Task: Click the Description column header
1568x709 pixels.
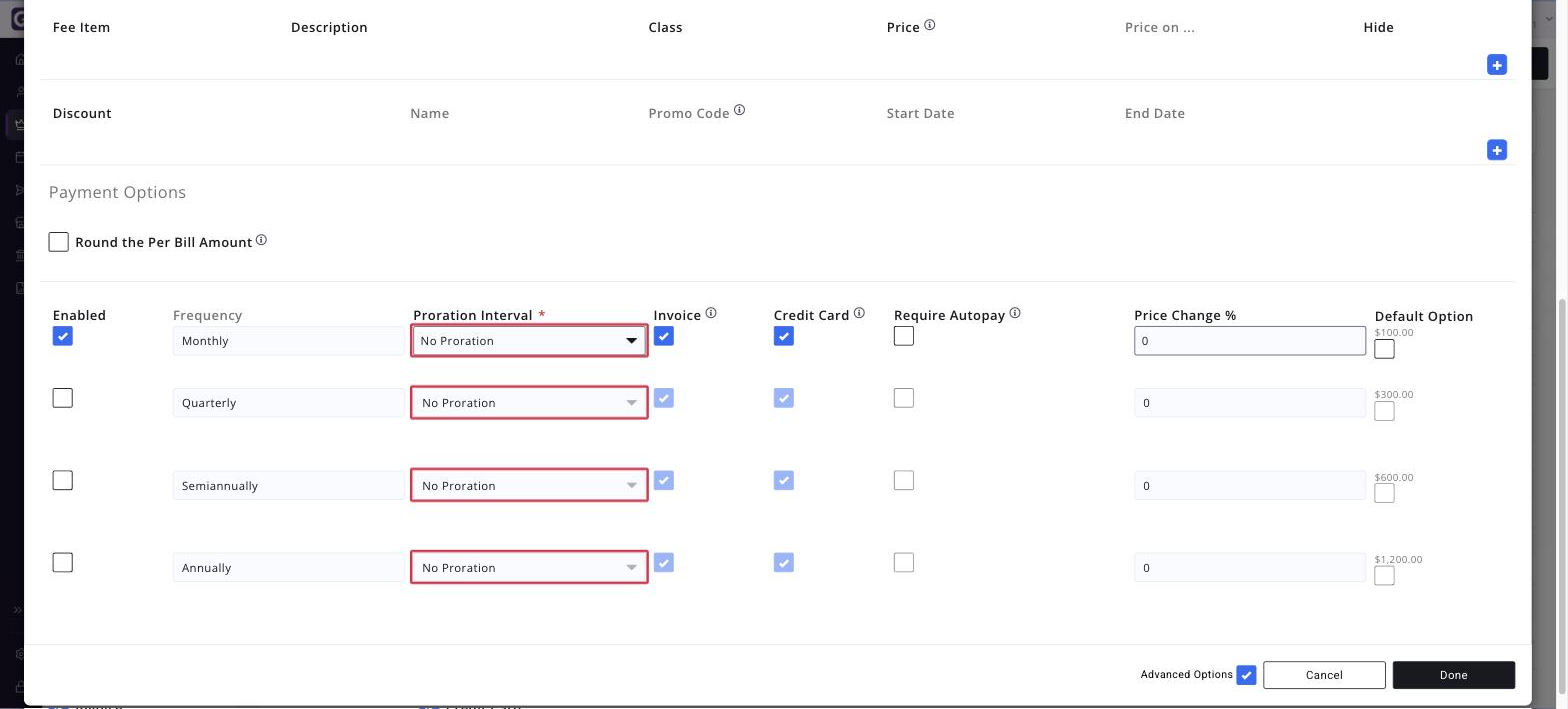Action: 329,27
